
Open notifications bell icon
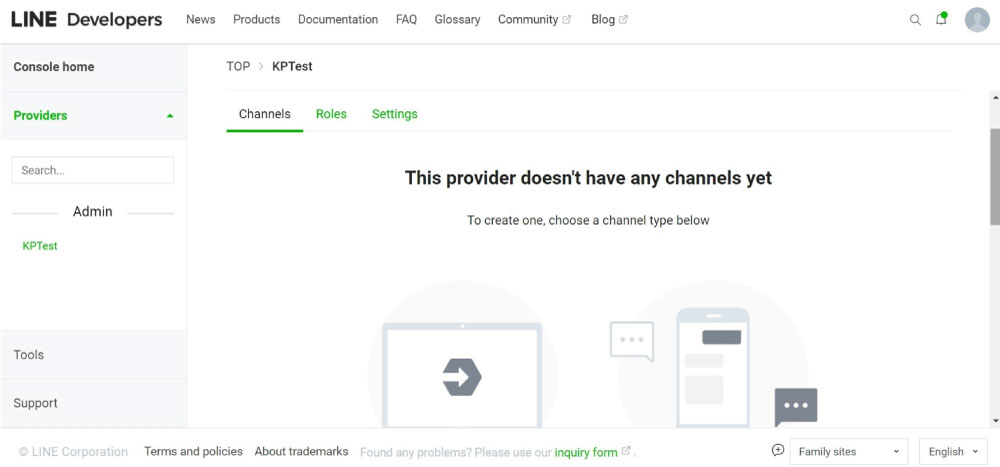click(x=941, y=19)
